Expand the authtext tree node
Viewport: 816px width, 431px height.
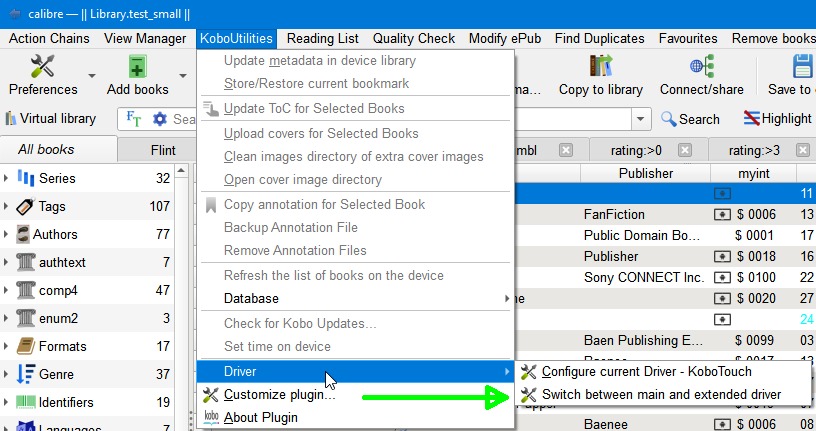6,262
